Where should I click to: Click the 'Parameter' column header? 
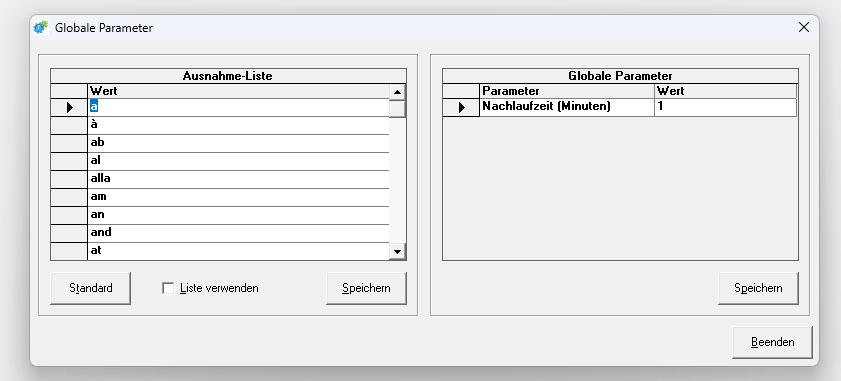[567, 91]
